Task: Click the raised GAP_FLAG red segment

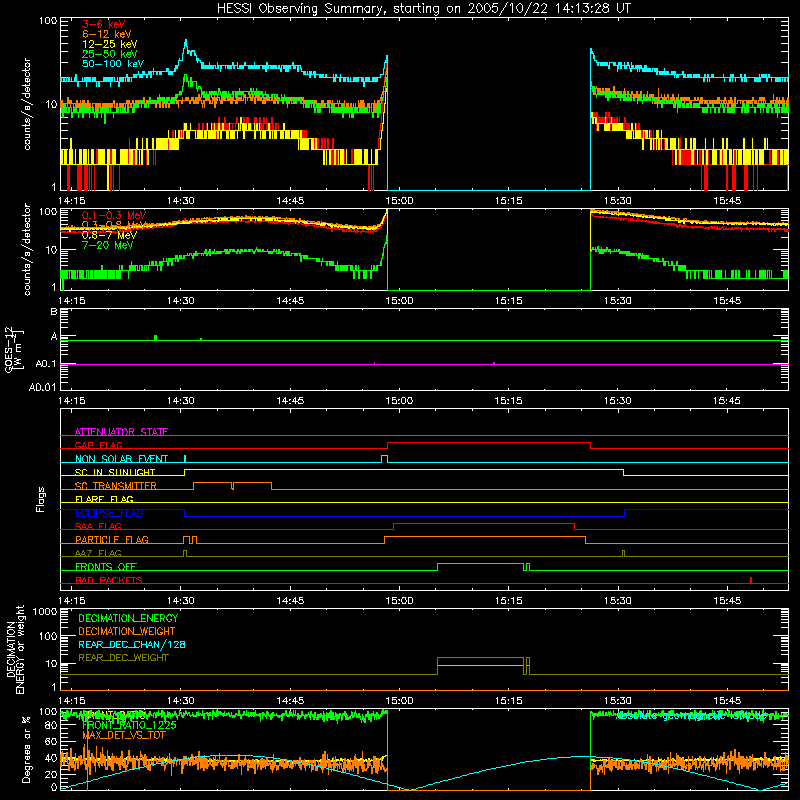Action: point(489,443)
